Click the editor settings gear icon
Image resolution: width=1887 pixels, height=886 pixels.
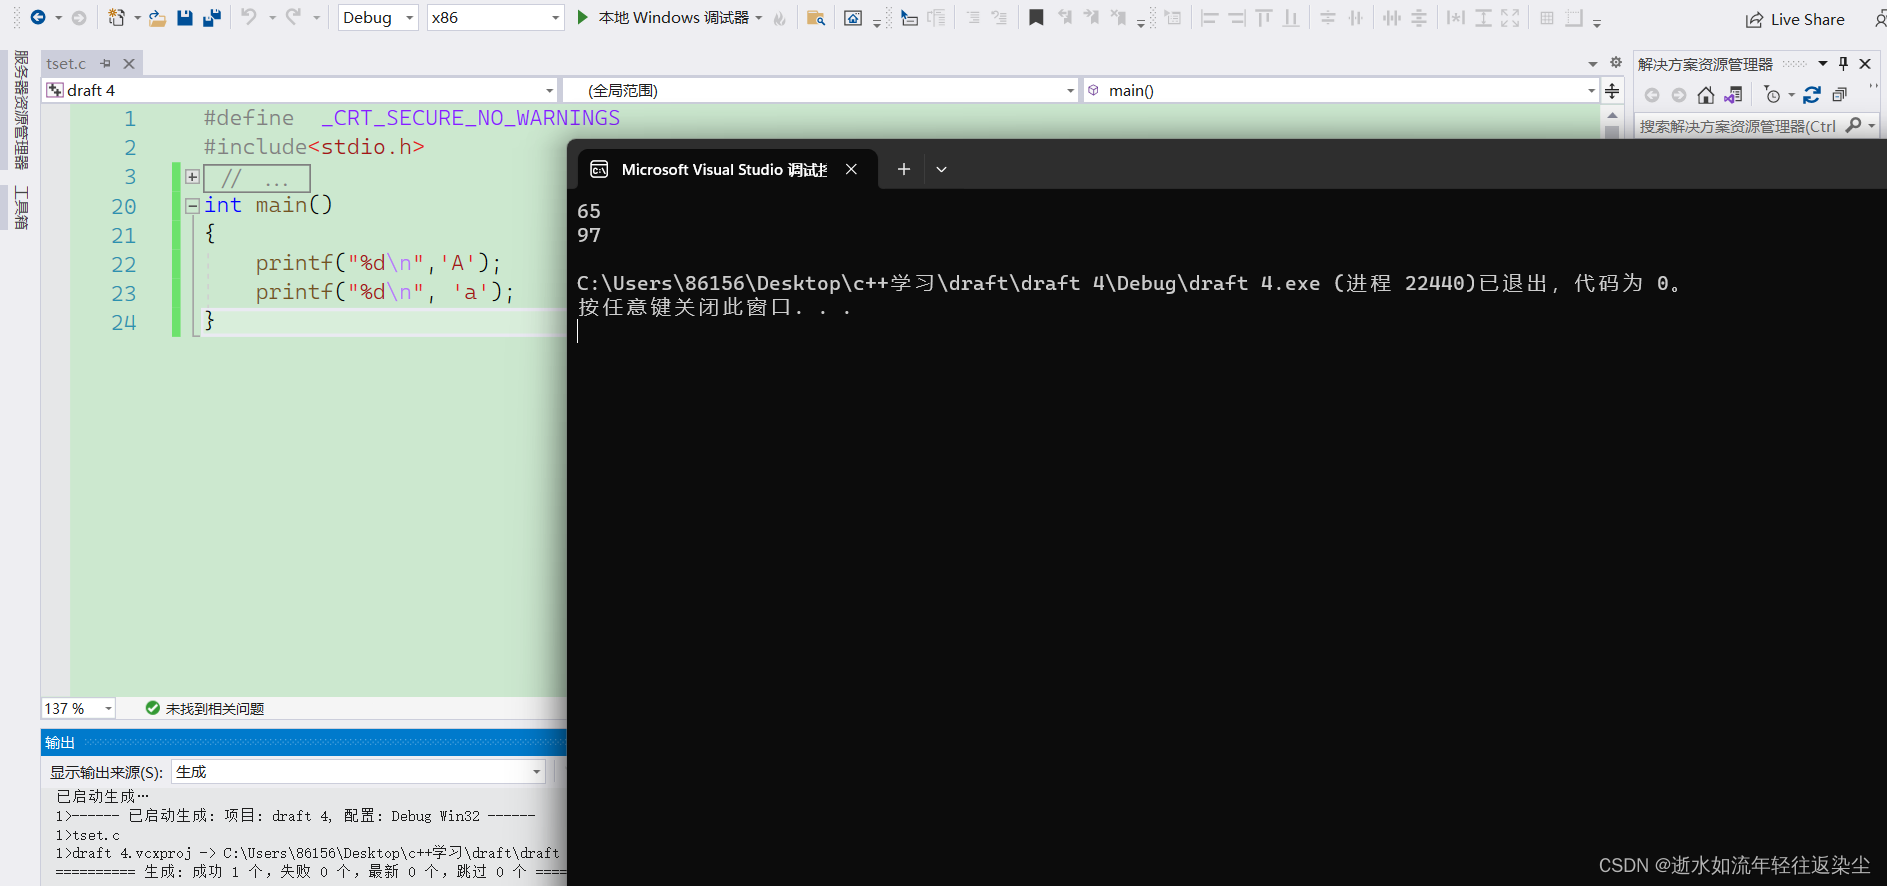pyautogui.click(x=1616, y=62)
